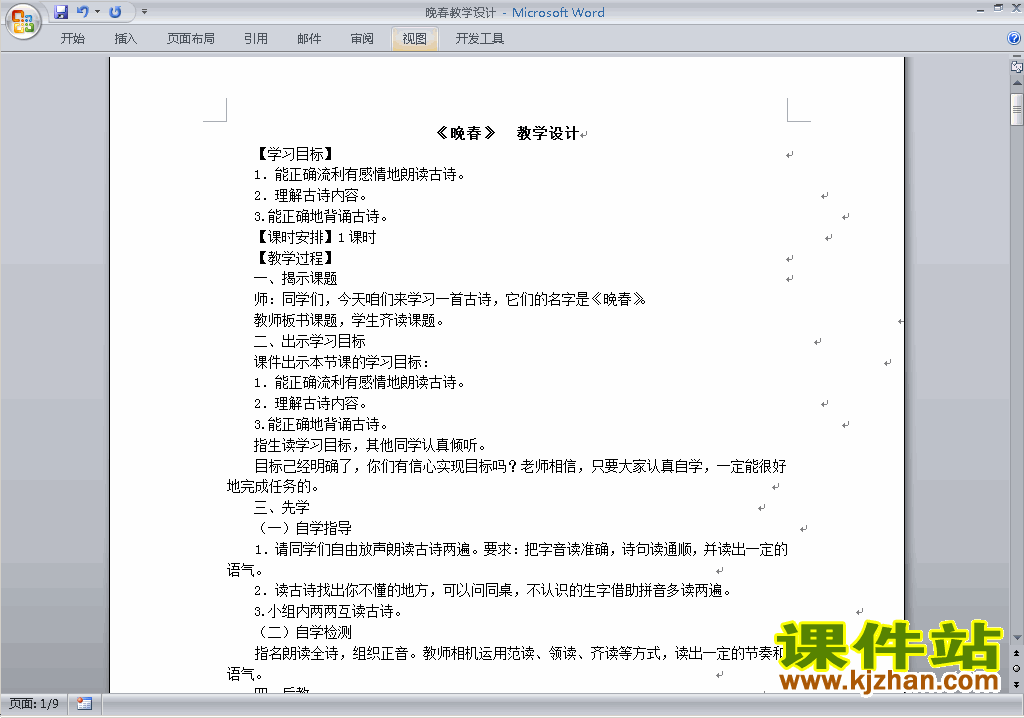Open the 开始 ribbon tab
Screen dimensions: 1024x718
tap(72, 39)
